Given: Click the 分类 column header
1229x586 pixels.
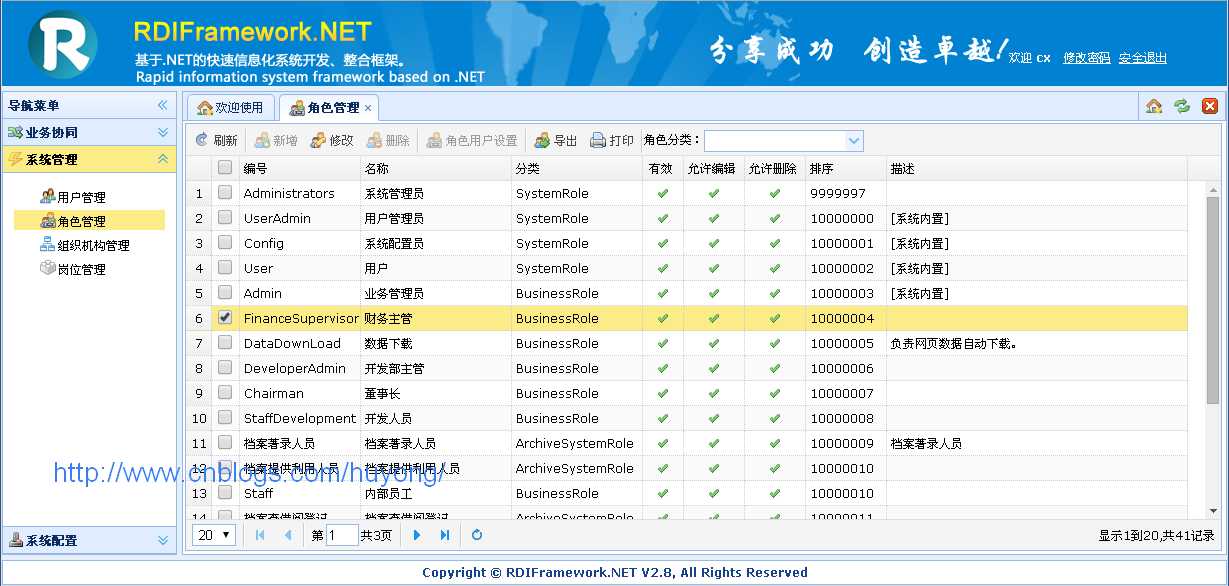Looking at the screenshot, I should [576, 168].
